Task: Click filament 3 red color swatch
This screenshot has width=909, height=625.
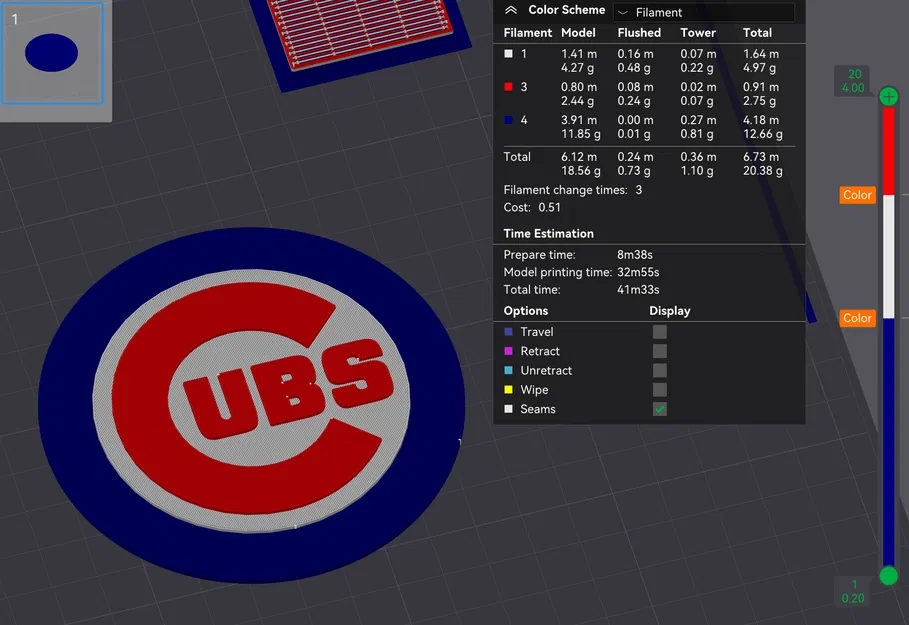Action: (508, 87)
